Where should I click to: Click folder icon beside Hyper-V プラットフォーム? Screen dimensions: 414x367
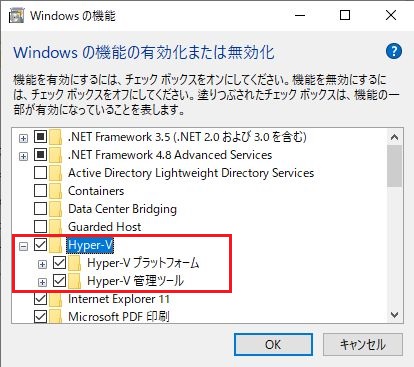click(x=75, y=263)
